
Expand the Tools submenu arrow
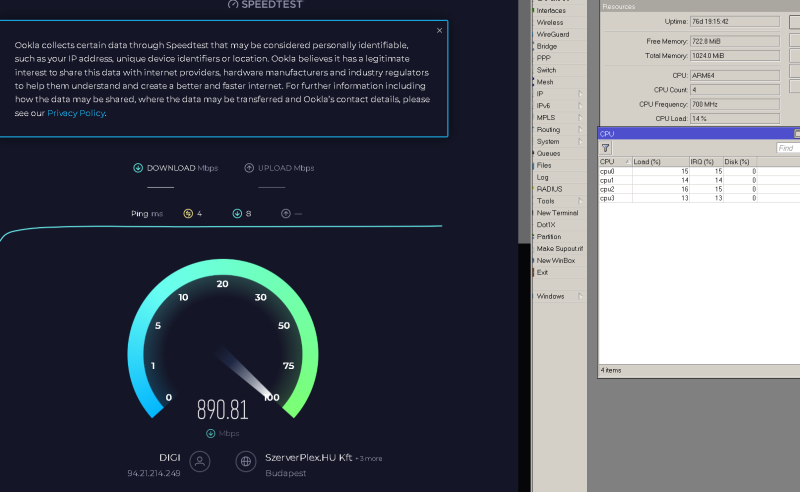(580, 201)
